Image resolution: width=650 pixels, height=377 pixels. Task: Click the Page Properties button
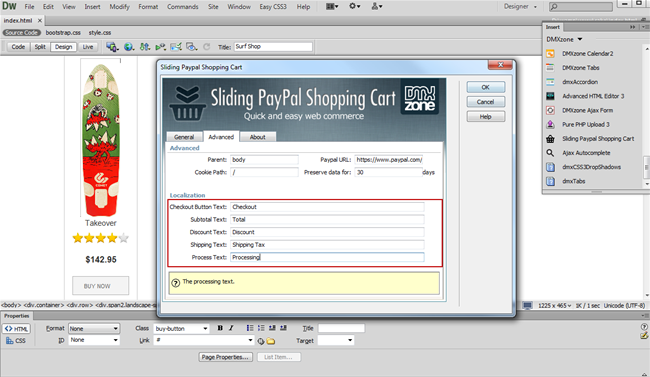(x=226, y=357)
